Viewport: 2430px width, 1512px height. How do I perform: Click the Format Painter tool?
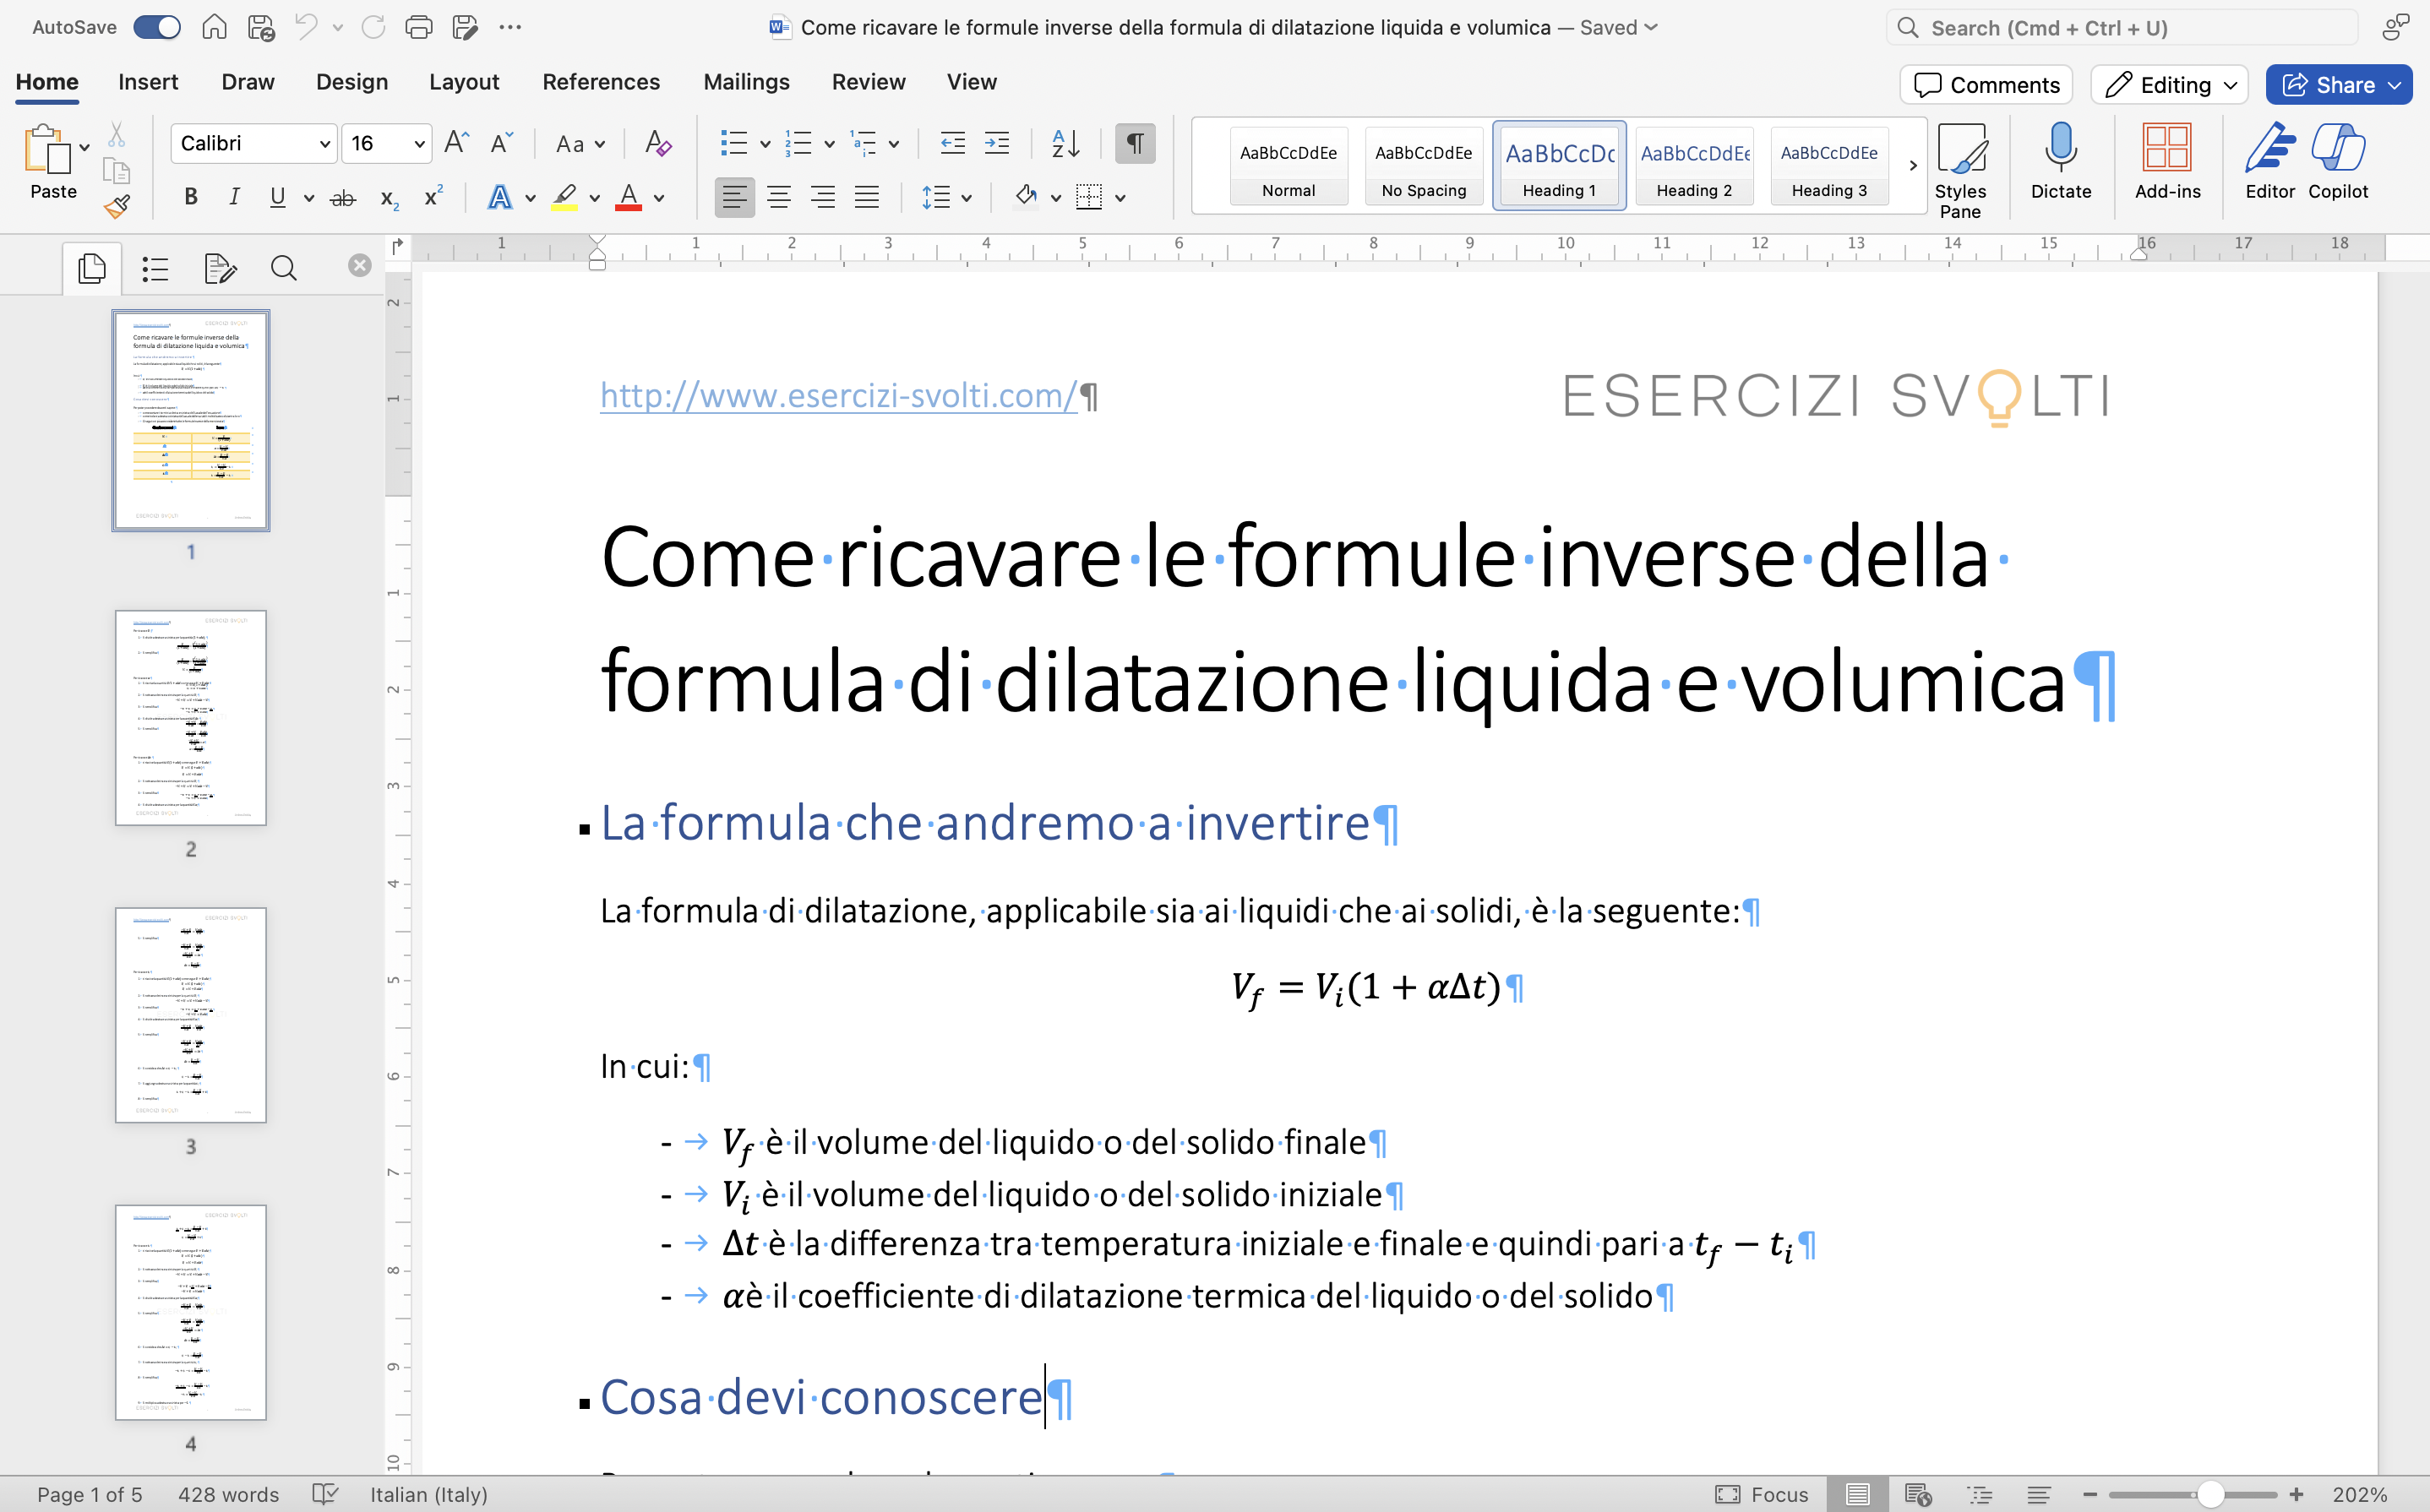tap(117, 207)
